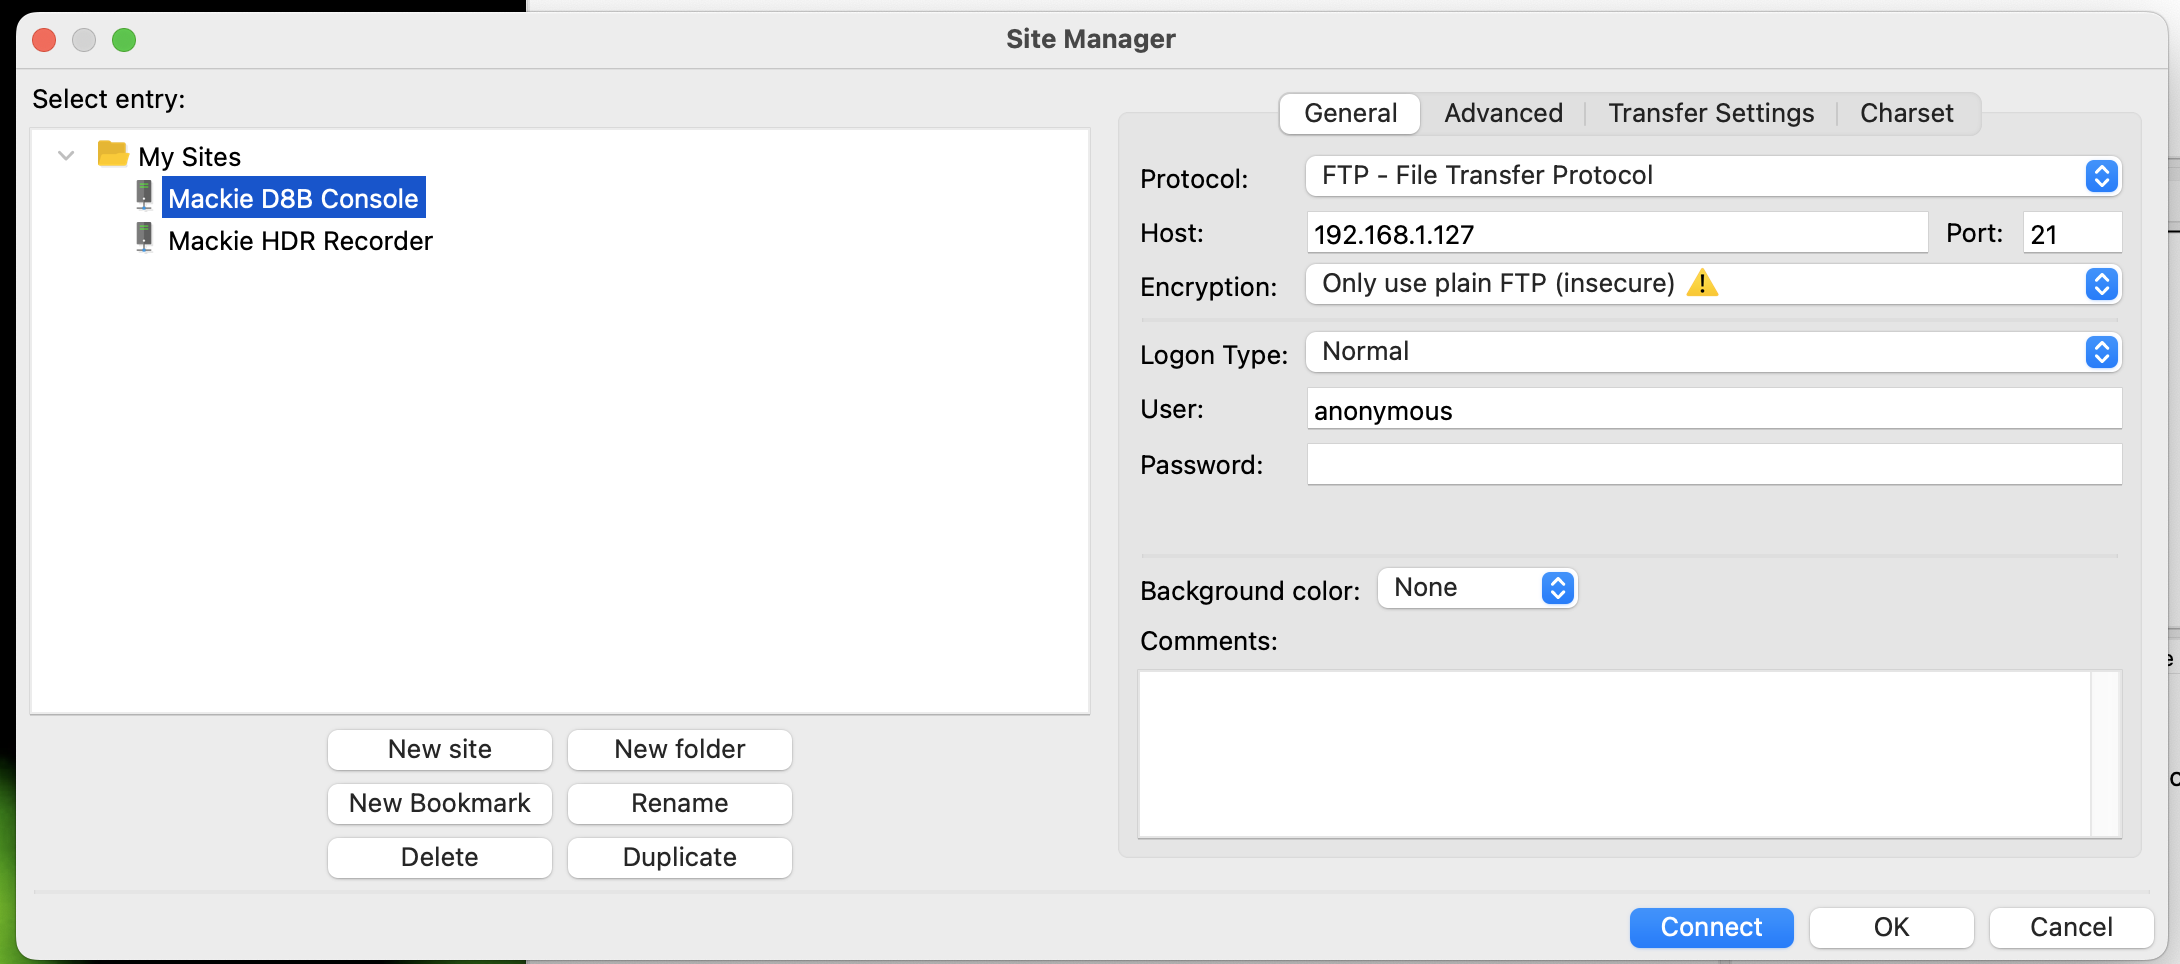Open the Encryption dropdown
The height and width of the screenshot is (964, 2180).
[x=1713, y=284]
